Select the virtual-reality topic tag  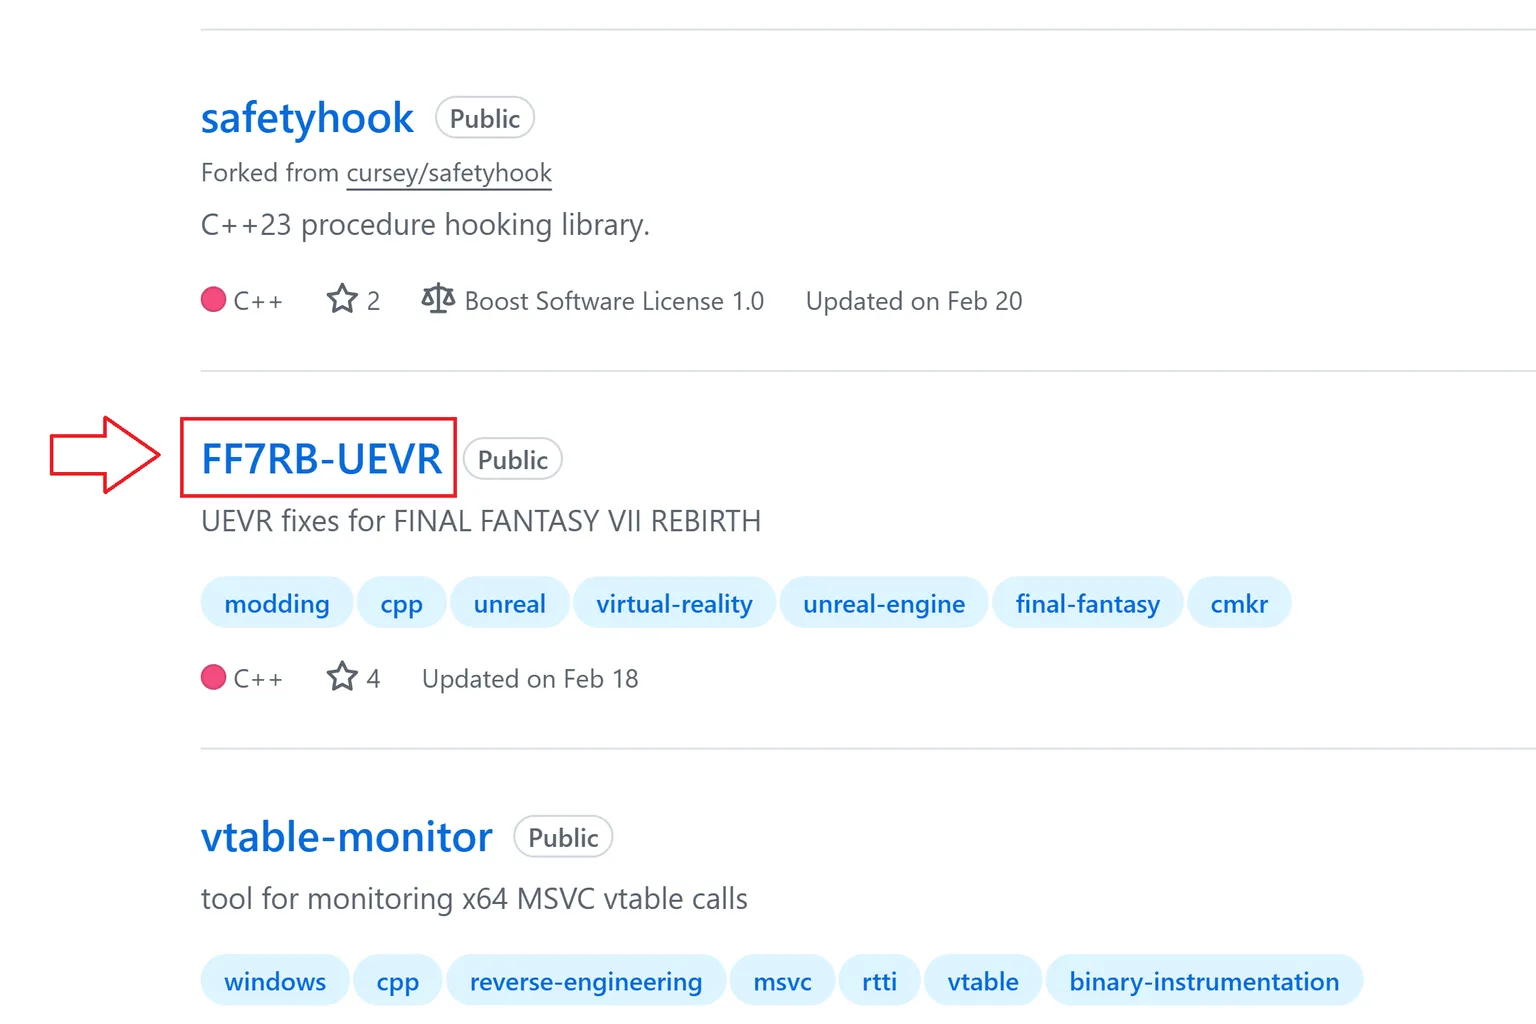(674, 603)
